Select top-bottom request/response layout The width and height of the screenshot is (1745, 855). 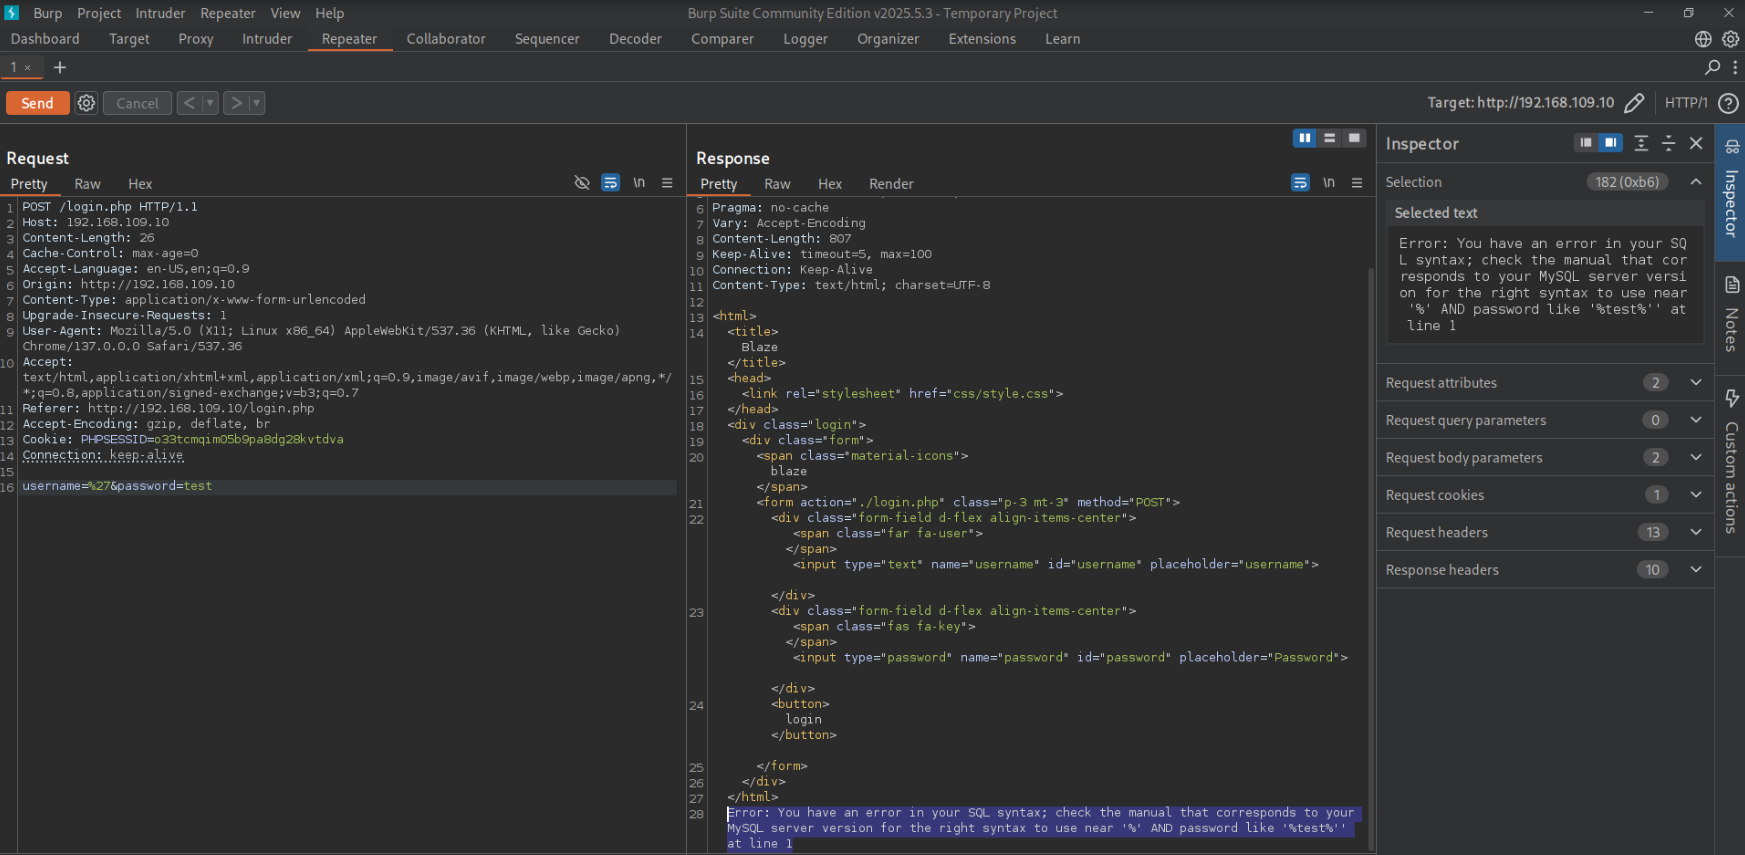coord(1329,138)
